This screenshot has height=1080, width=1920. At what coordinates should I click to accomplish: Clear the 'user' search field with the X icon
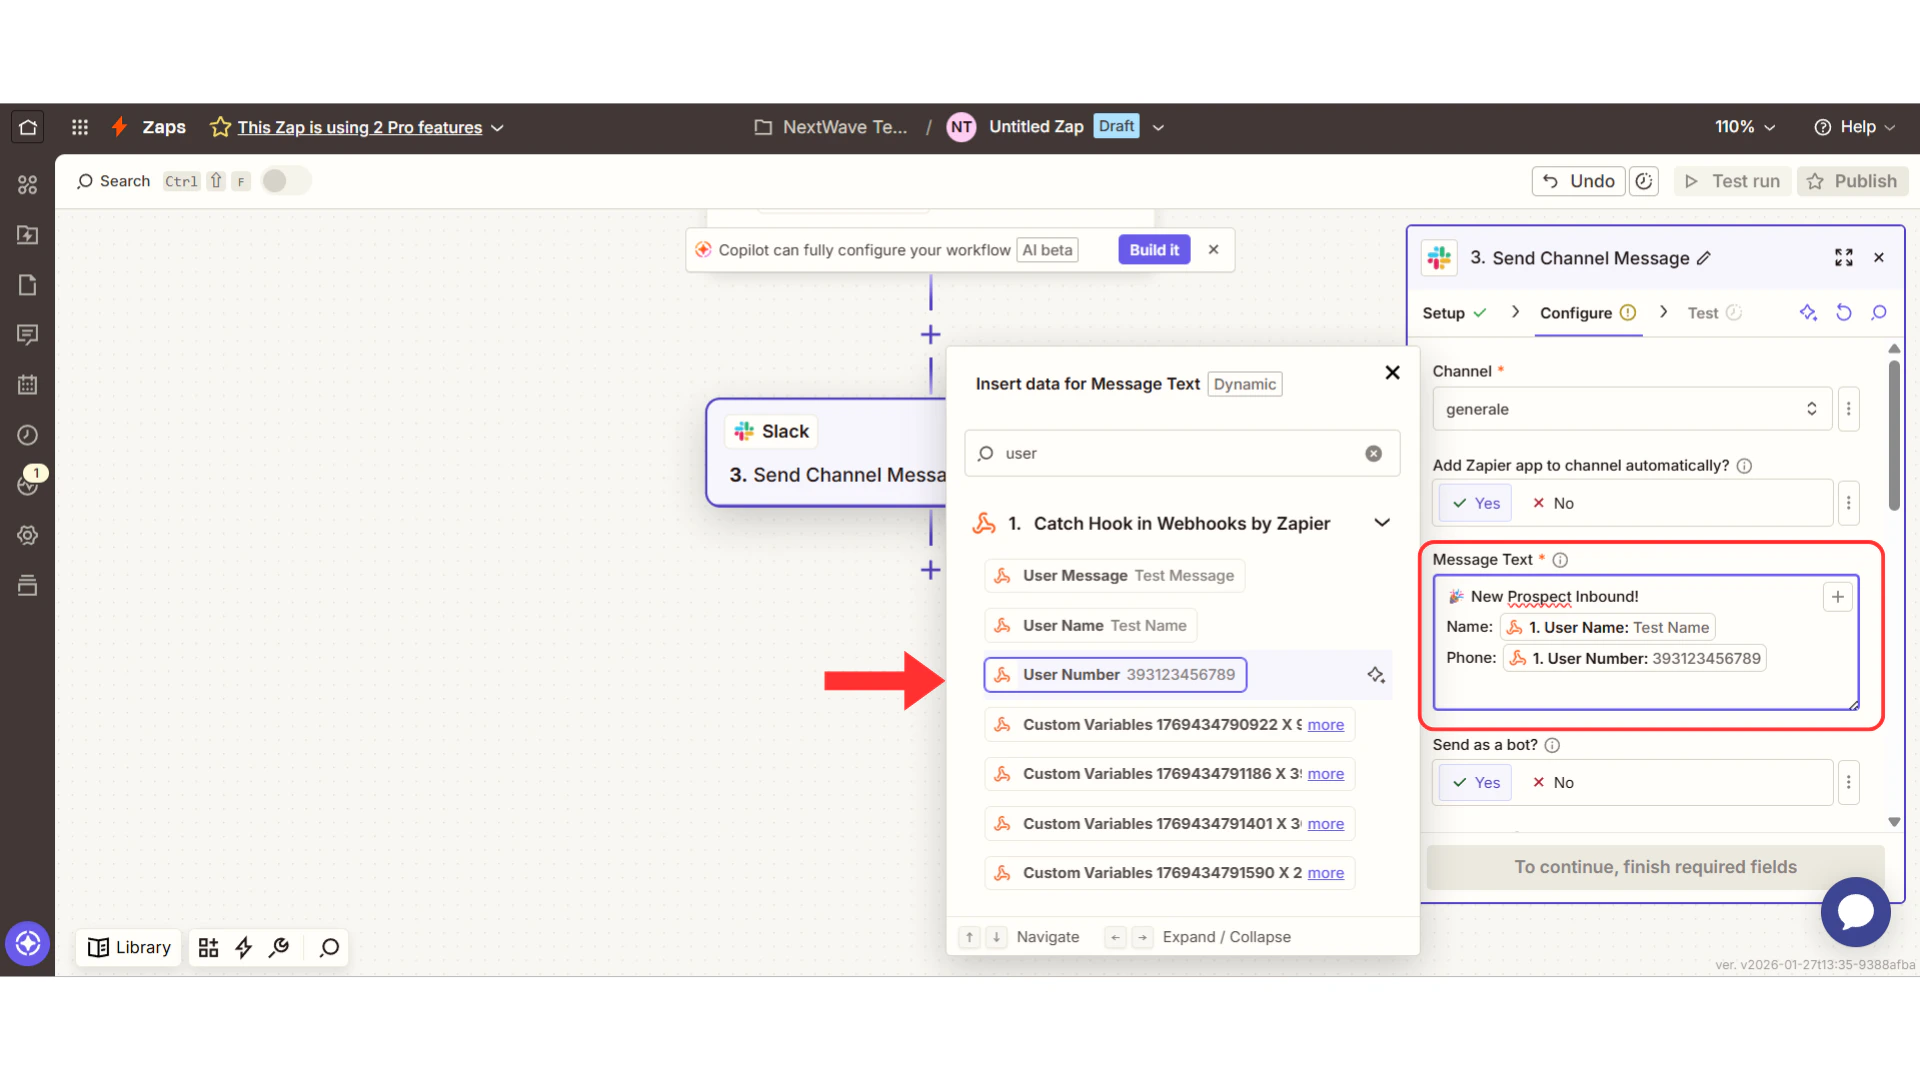[x=1374, y=453]
